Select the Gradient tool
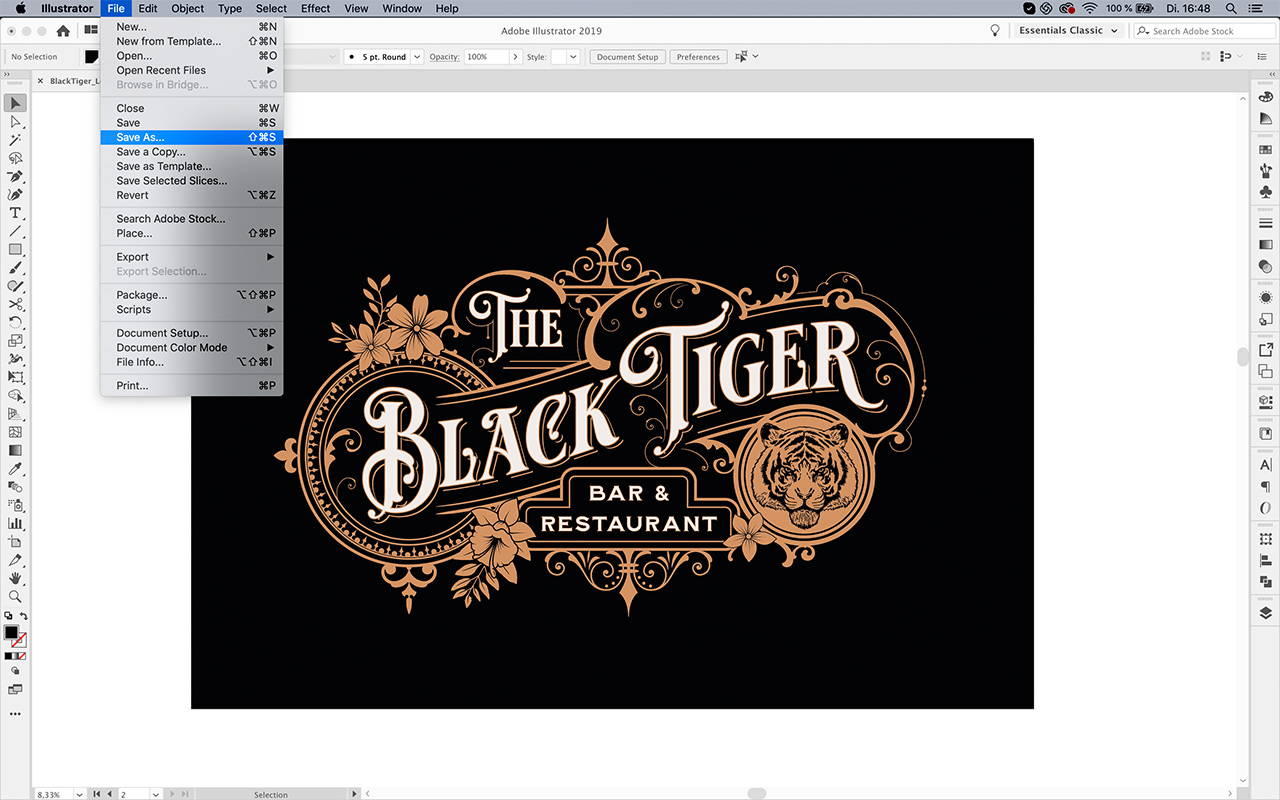Viewport: 1280px width, 800px height. tap(15, 450)
